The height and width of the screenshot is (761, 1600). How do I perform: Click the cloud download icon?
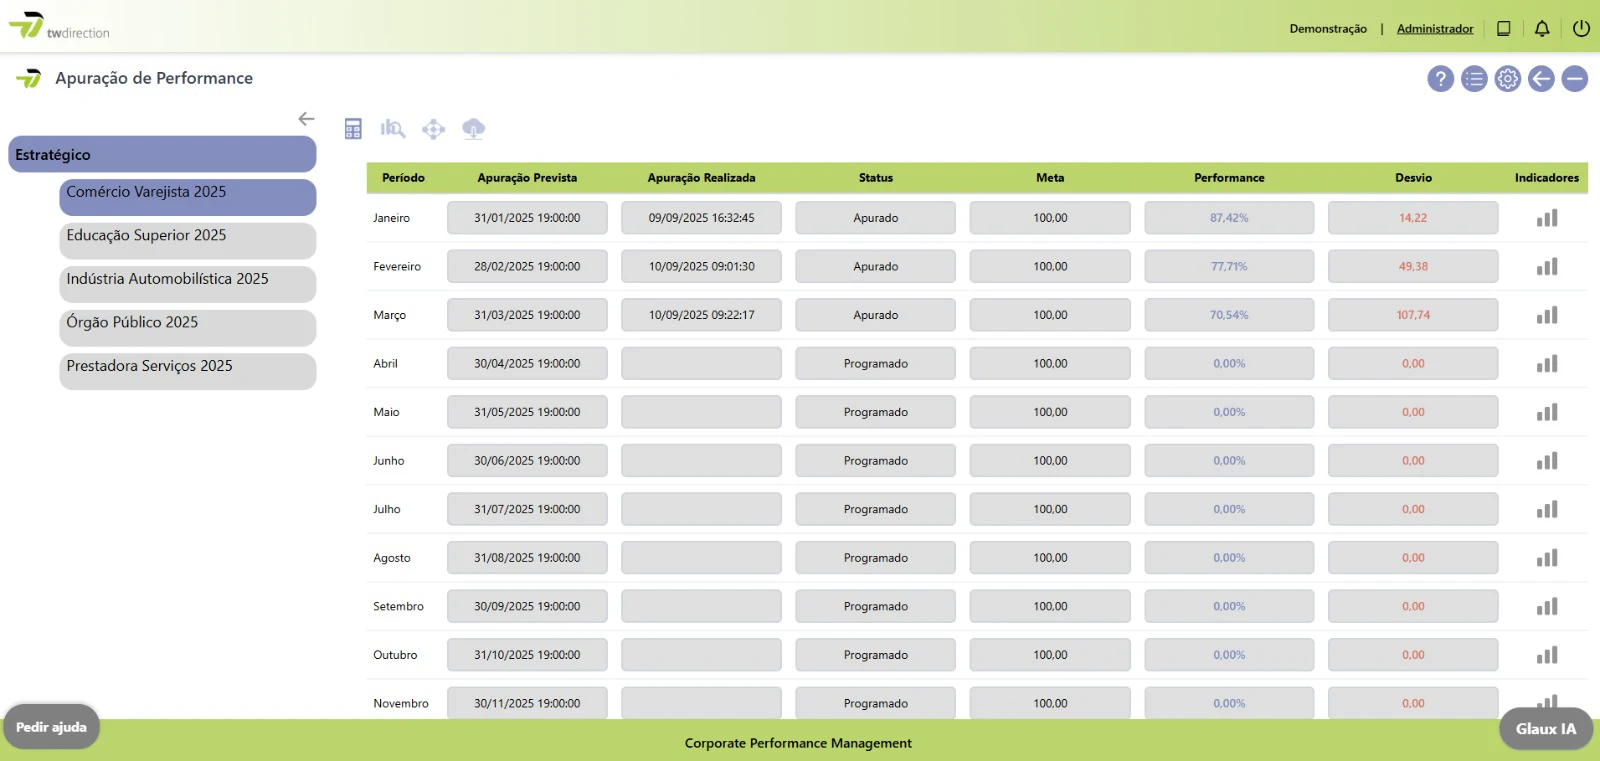[474, 128]
